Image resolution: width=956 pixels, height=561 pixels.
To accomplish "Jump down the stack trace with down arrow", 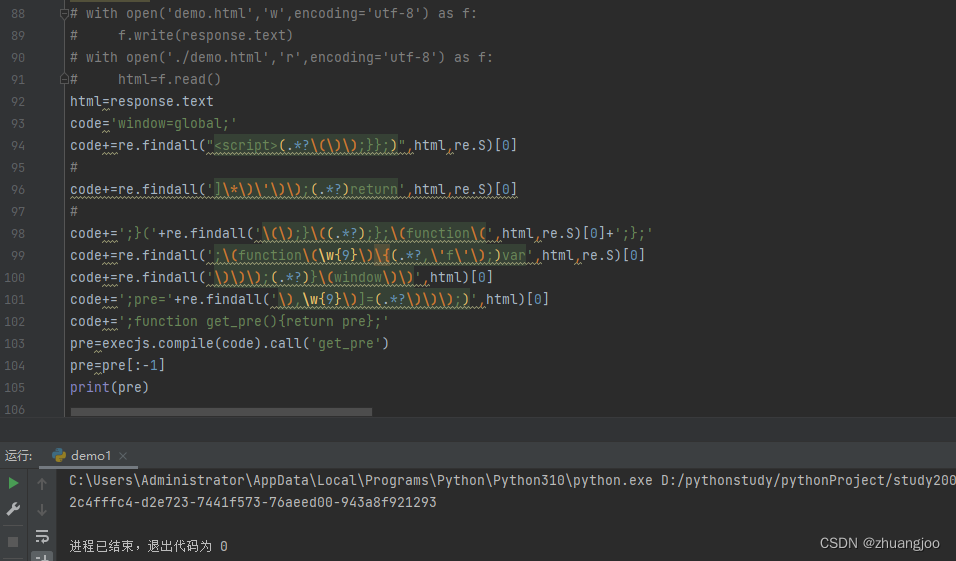I will [x=41, y=510].
